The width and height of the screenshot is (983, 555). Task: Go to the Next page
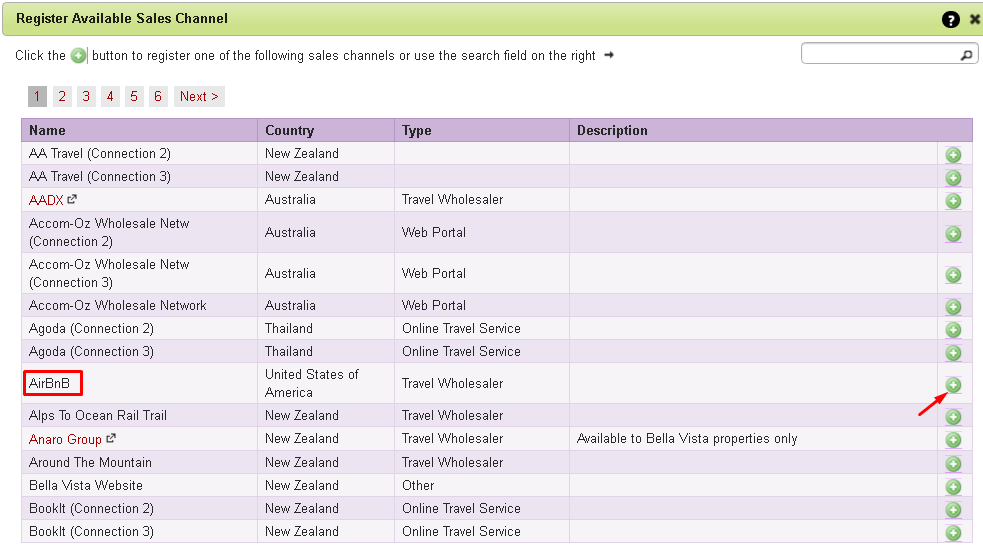click(x=199, y=97)
